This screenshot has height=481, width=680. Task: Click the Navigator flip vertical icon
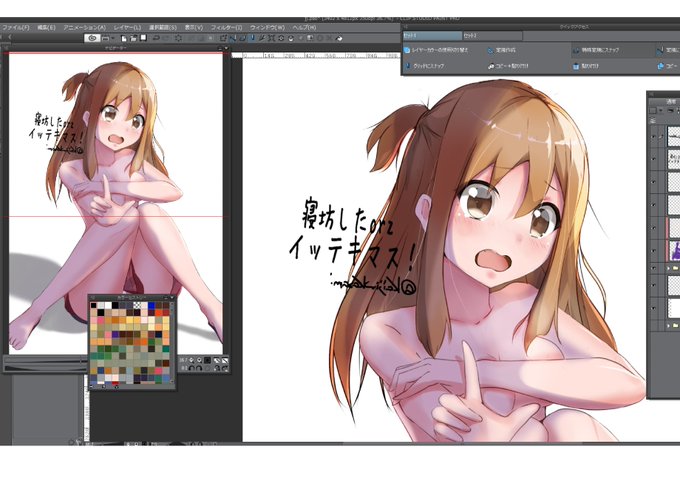[x=225, y=368]
